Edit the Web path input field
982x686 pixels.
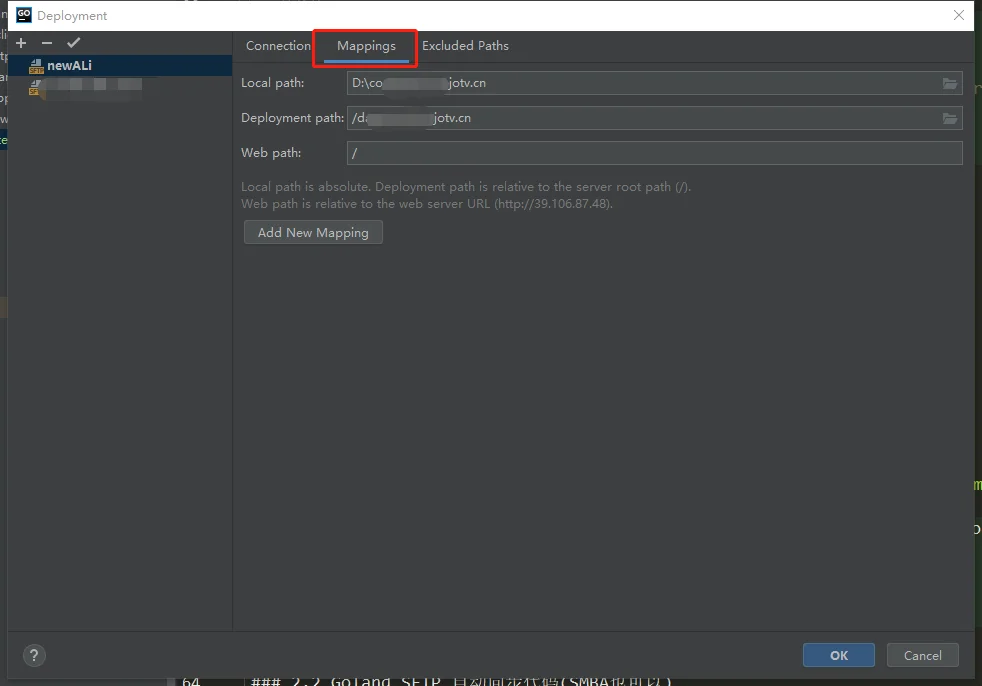click(654, 153)
